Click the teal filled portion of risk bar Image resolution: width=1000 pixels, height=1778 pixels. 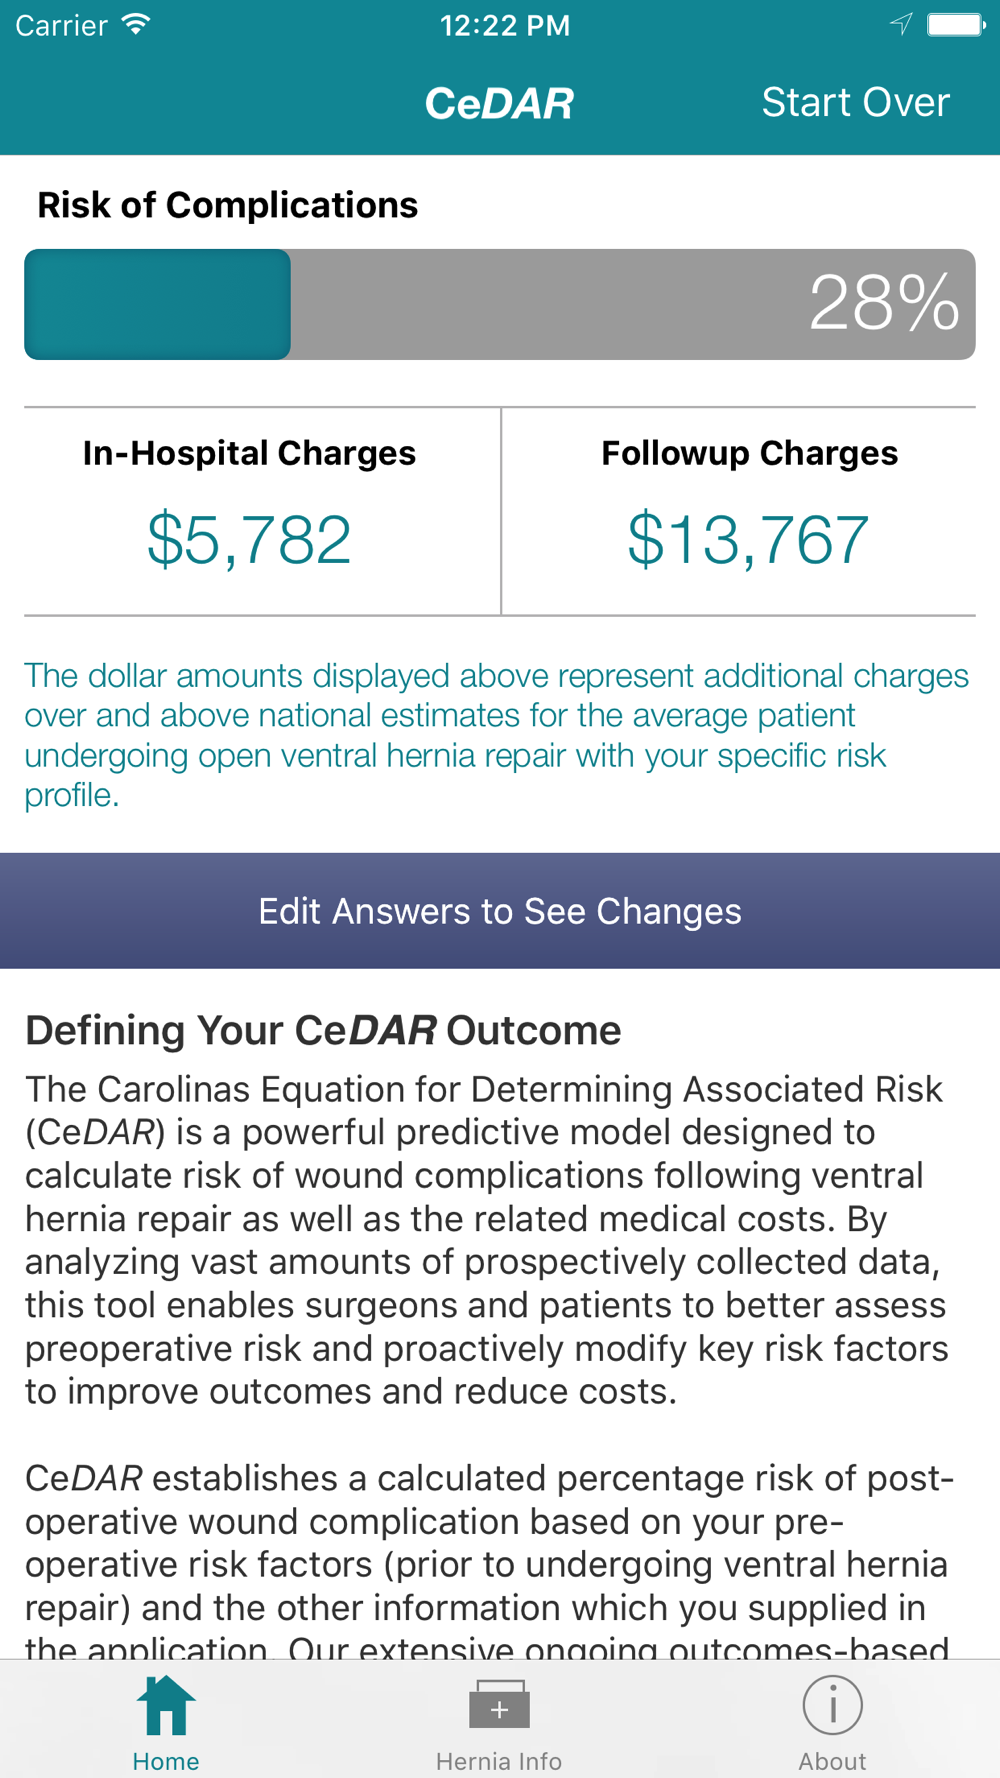click(158, 304)
